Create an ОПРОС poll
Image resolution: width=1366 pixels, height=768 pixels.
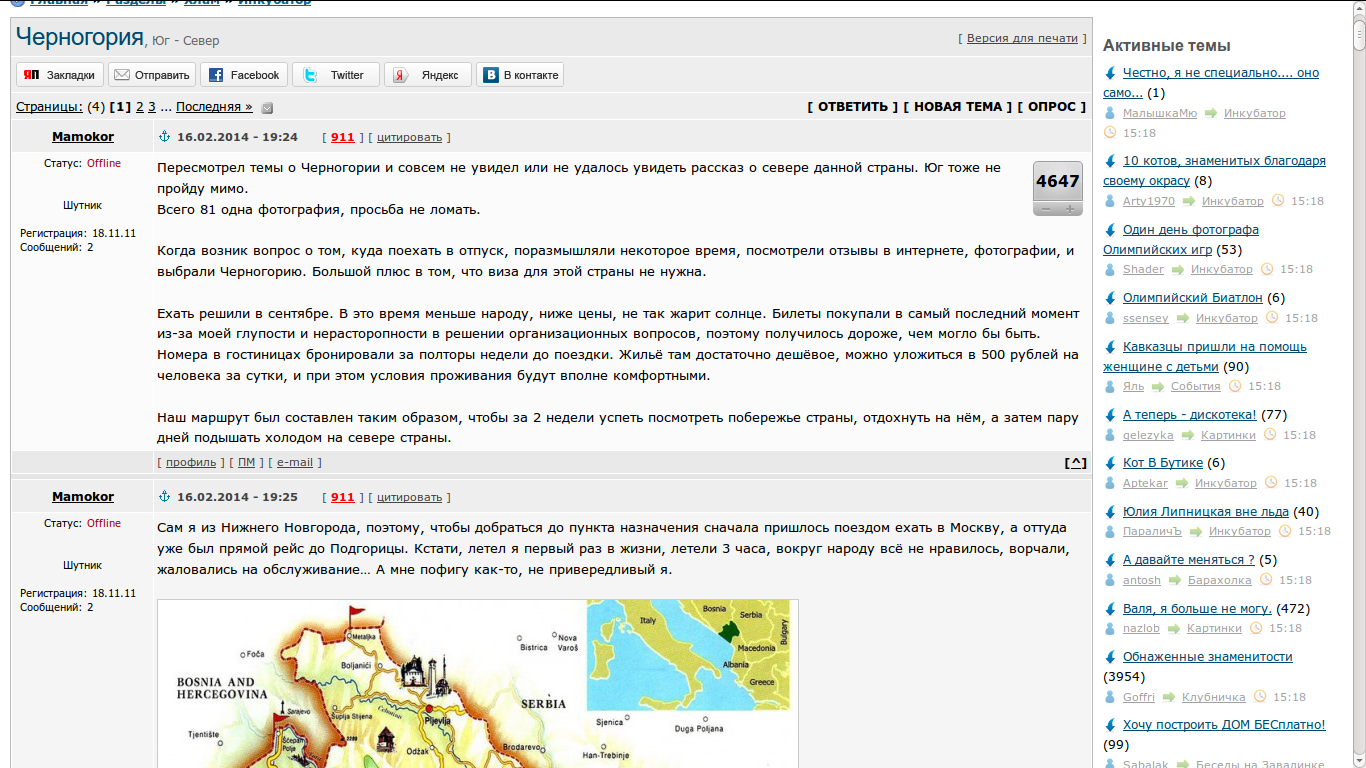1052,107
